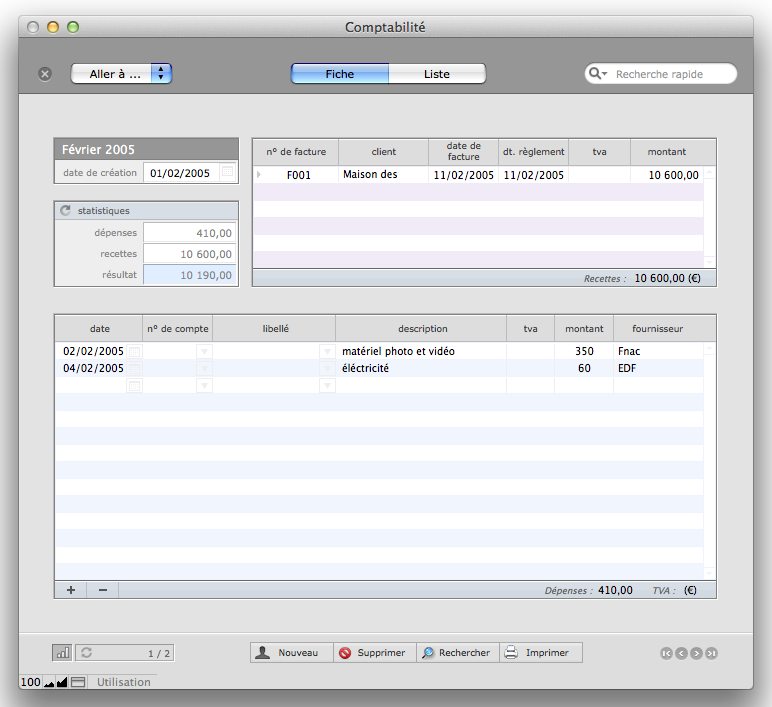Expand n° de compte dropdown in first expense row
772x707 pixels.
(204, 352)
